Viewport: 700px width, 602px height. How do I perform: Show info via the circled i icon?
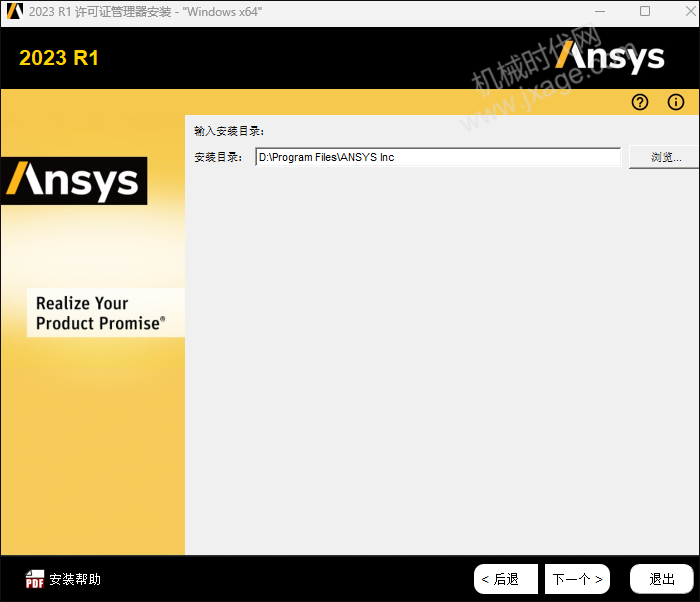pos(675,102)
